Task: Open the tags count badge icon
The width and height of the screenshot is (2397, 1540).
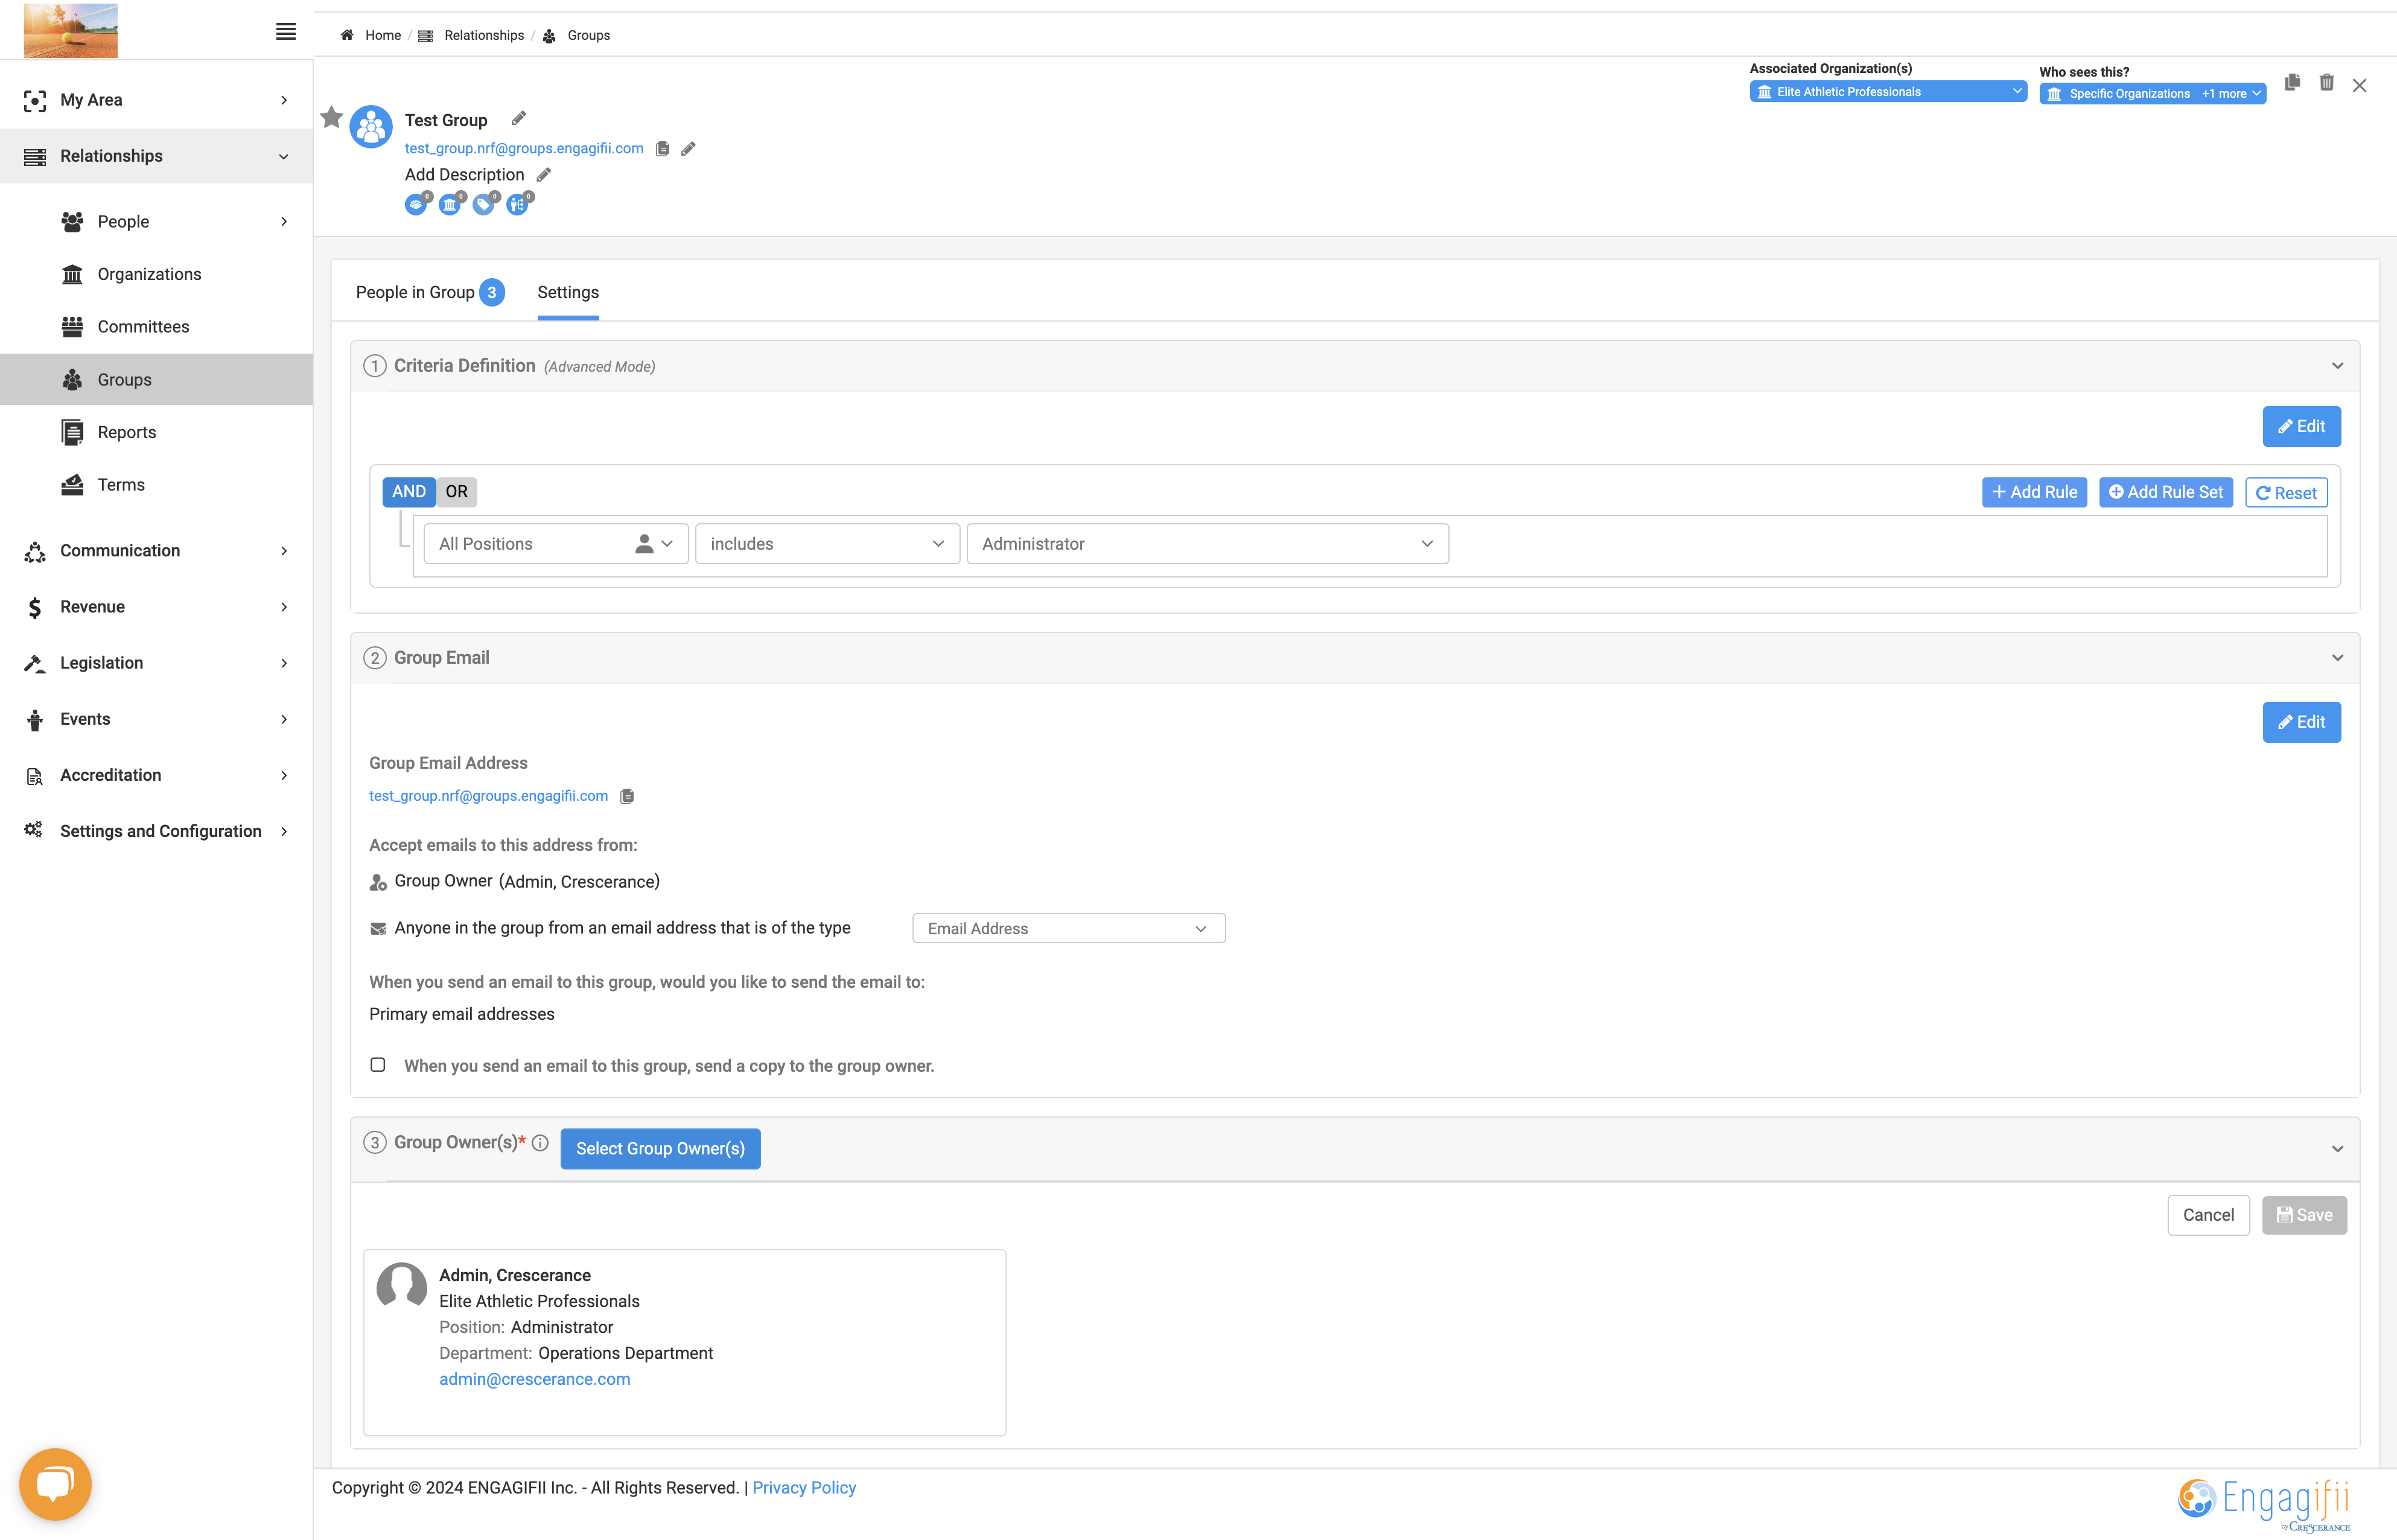Action: pos(485,204)
